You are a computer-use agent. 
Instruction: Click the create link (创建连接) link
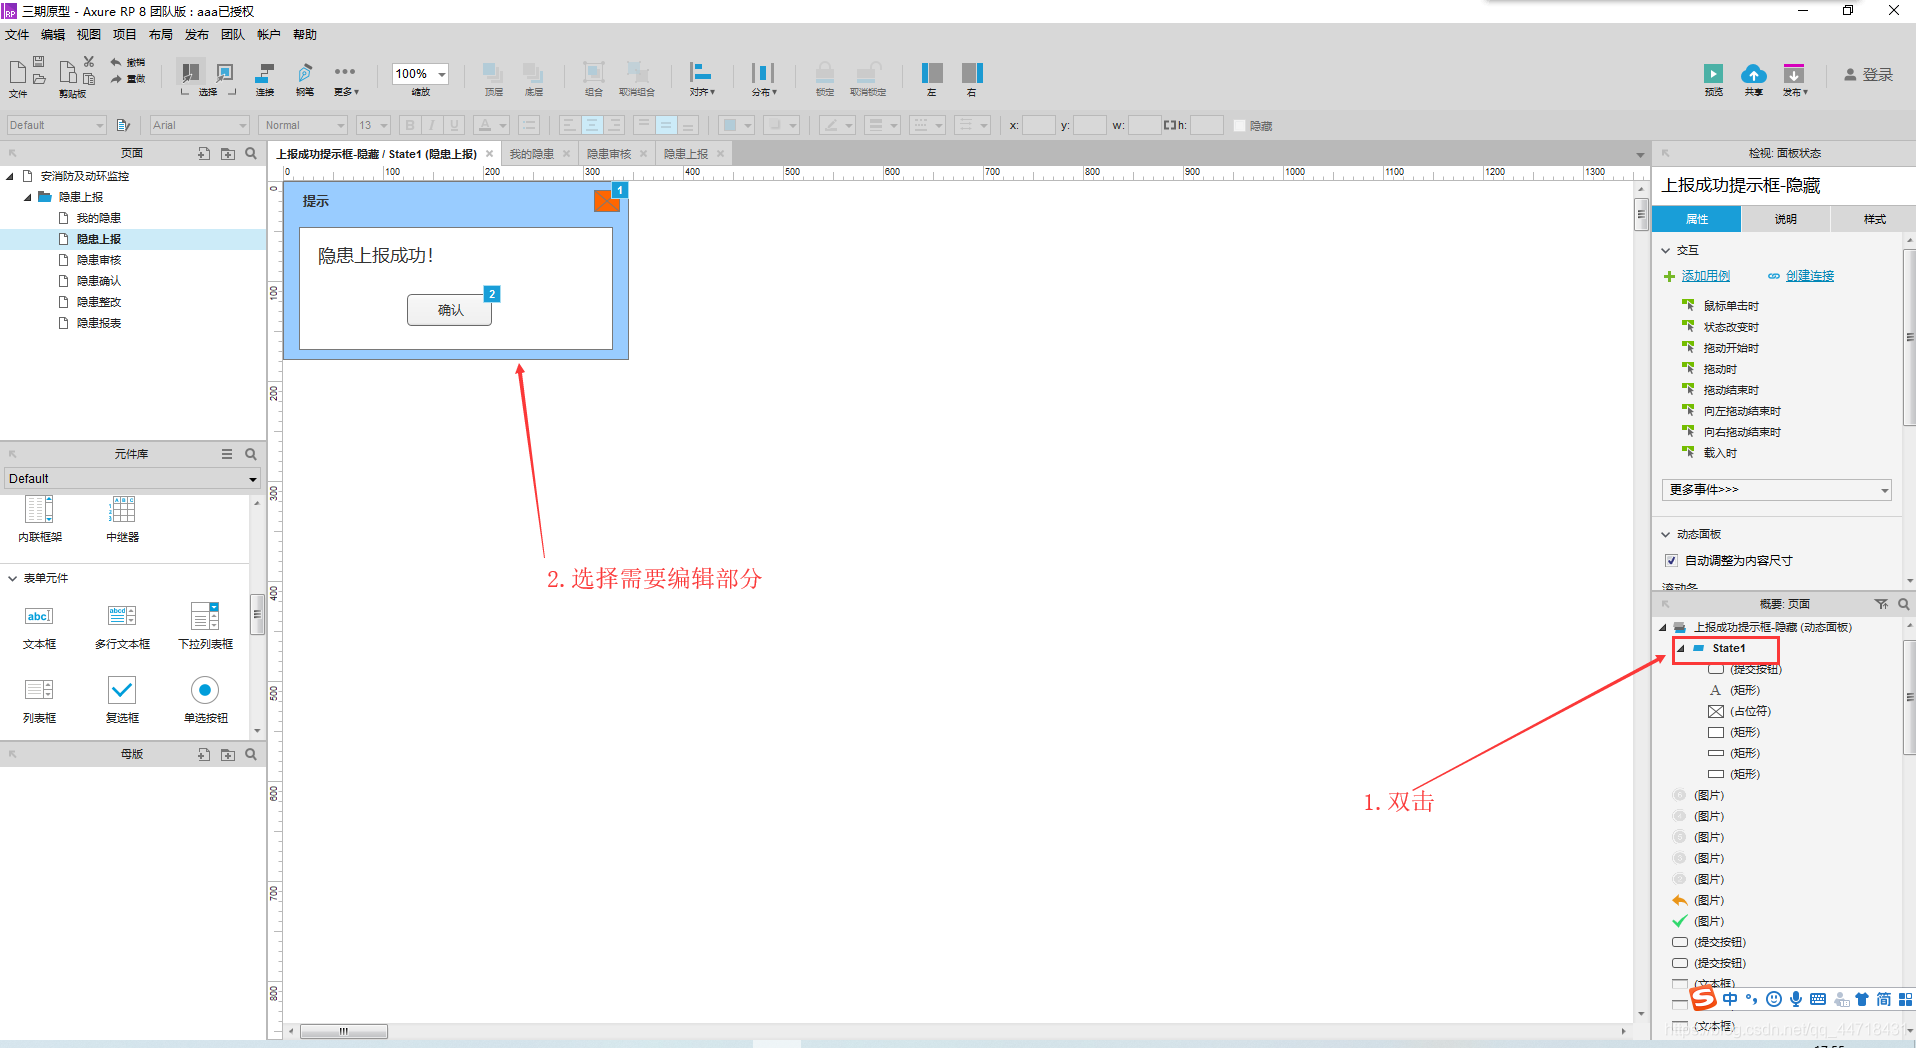(1810, 276)
